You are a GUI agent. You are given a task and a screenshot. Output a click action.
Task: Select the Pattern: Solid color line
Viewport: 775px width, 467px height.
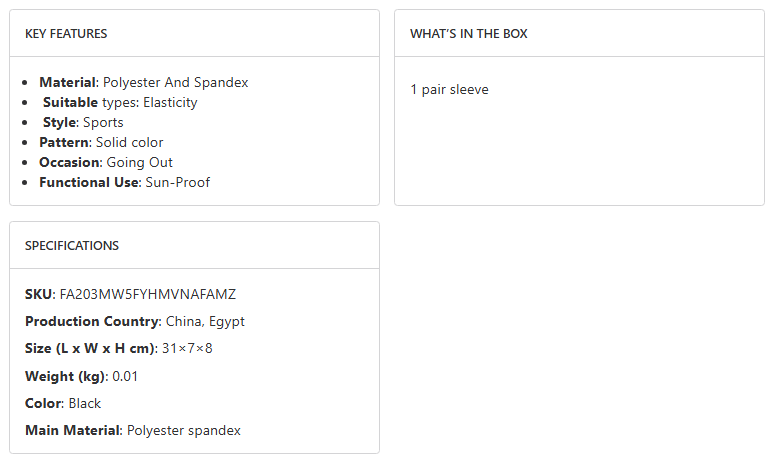pos(101,142)
